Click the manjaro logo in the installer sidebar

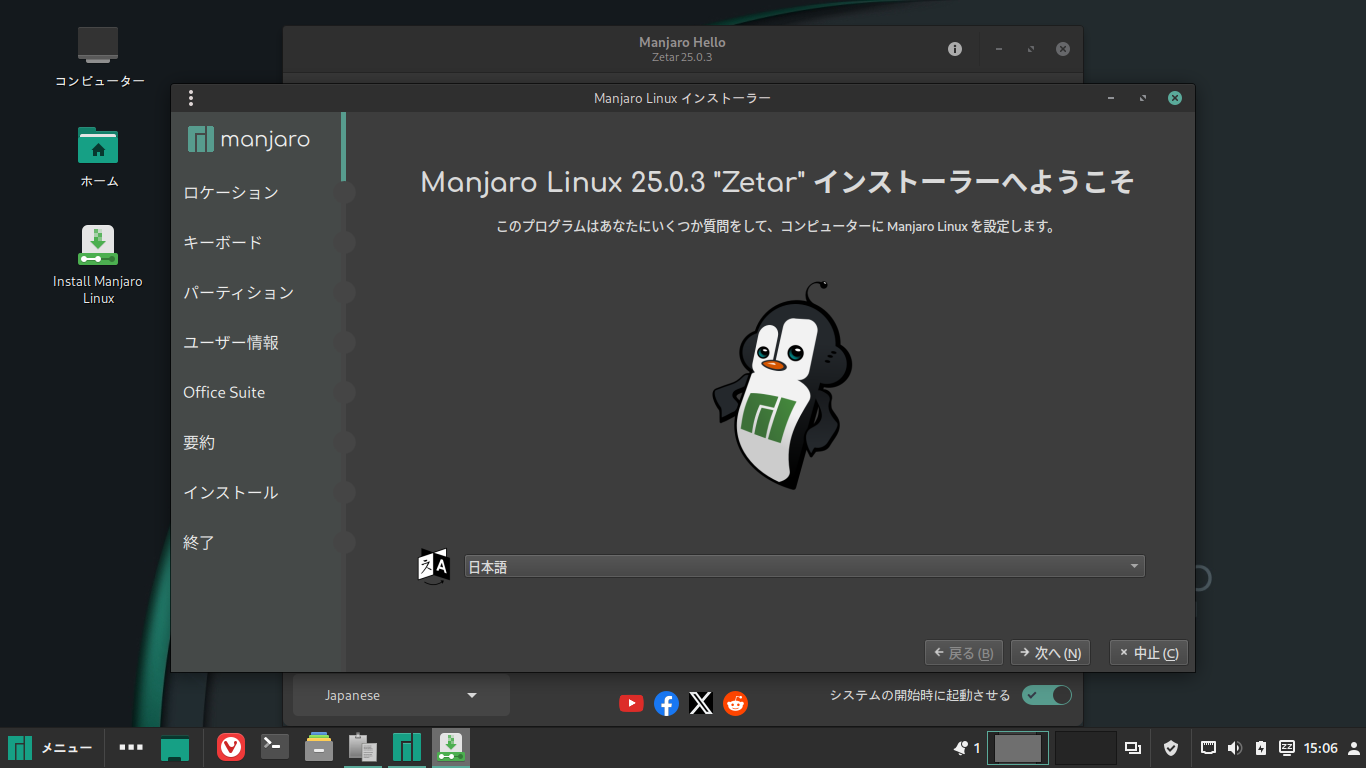tap(249, 139)
